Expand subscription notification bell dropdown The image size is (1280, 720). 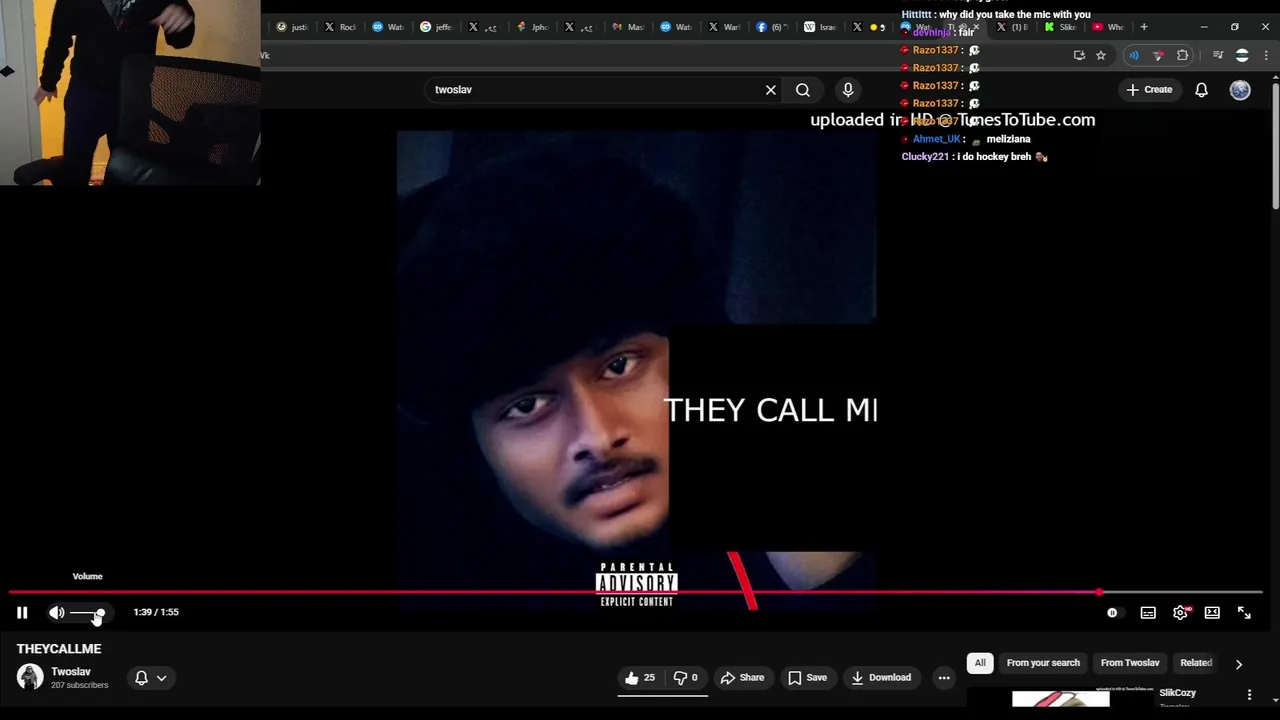coord(150,678)
